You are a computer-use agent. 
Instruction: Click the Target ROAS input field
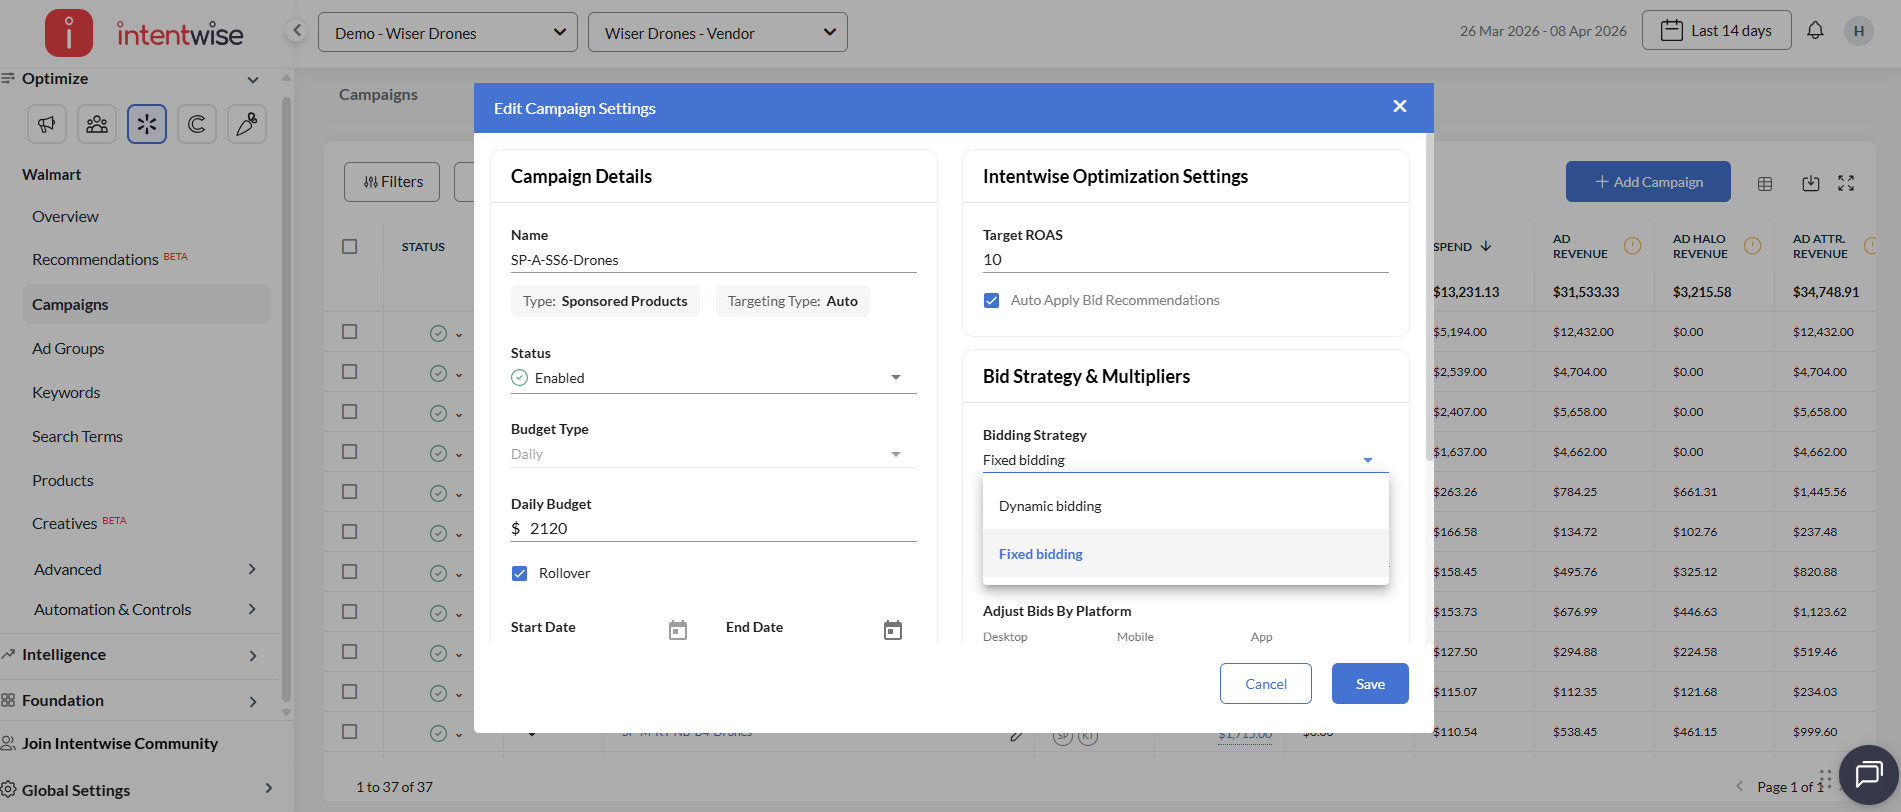coord(1185,260)
